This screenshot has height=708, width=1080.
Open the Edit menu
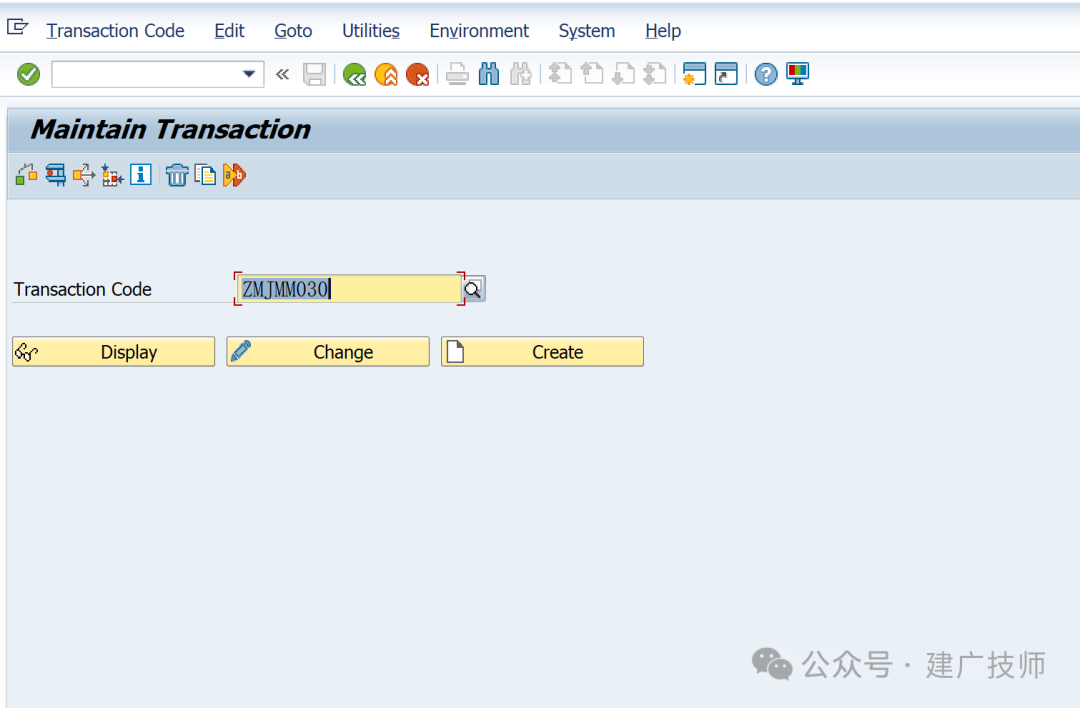click(x=229, y=31)
